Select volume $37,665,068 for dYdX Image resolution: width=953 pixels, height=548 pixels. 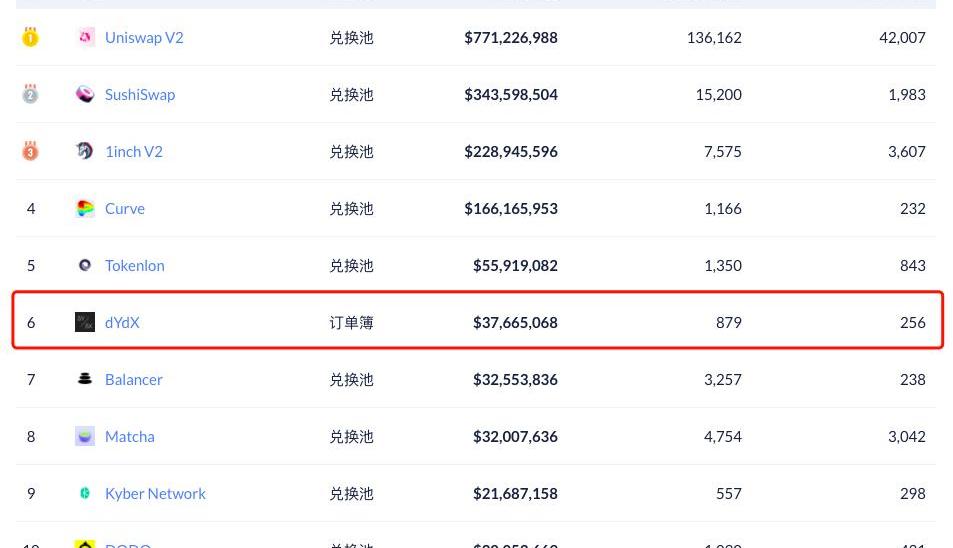pos(515,323)
